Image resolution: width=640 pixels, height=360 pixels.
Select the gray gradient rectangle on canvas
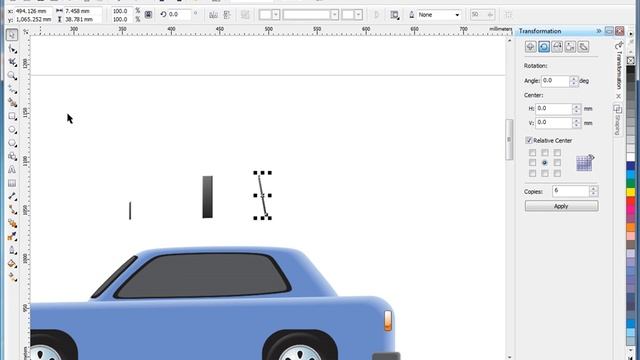(207, 197)
